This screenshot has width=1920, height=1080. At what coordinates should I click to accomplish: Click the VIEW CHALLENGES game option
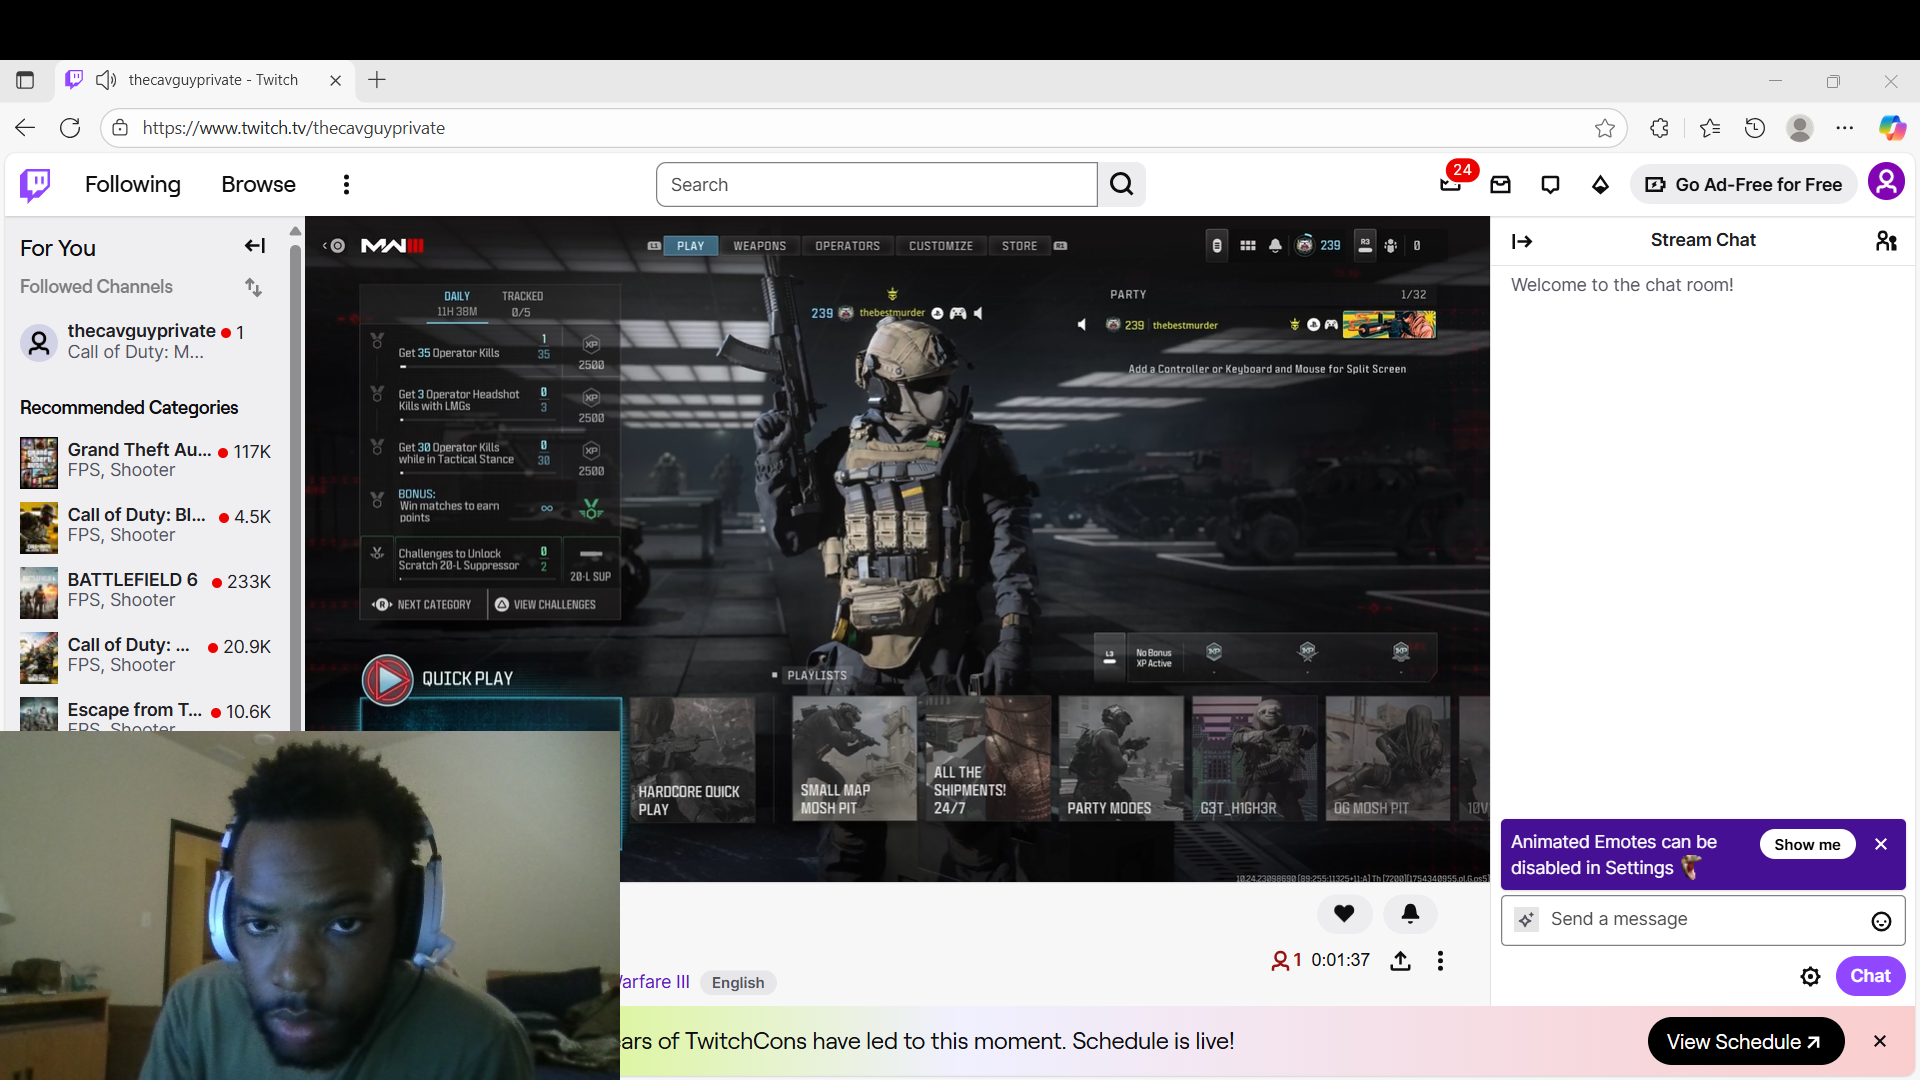coord(545,605)
